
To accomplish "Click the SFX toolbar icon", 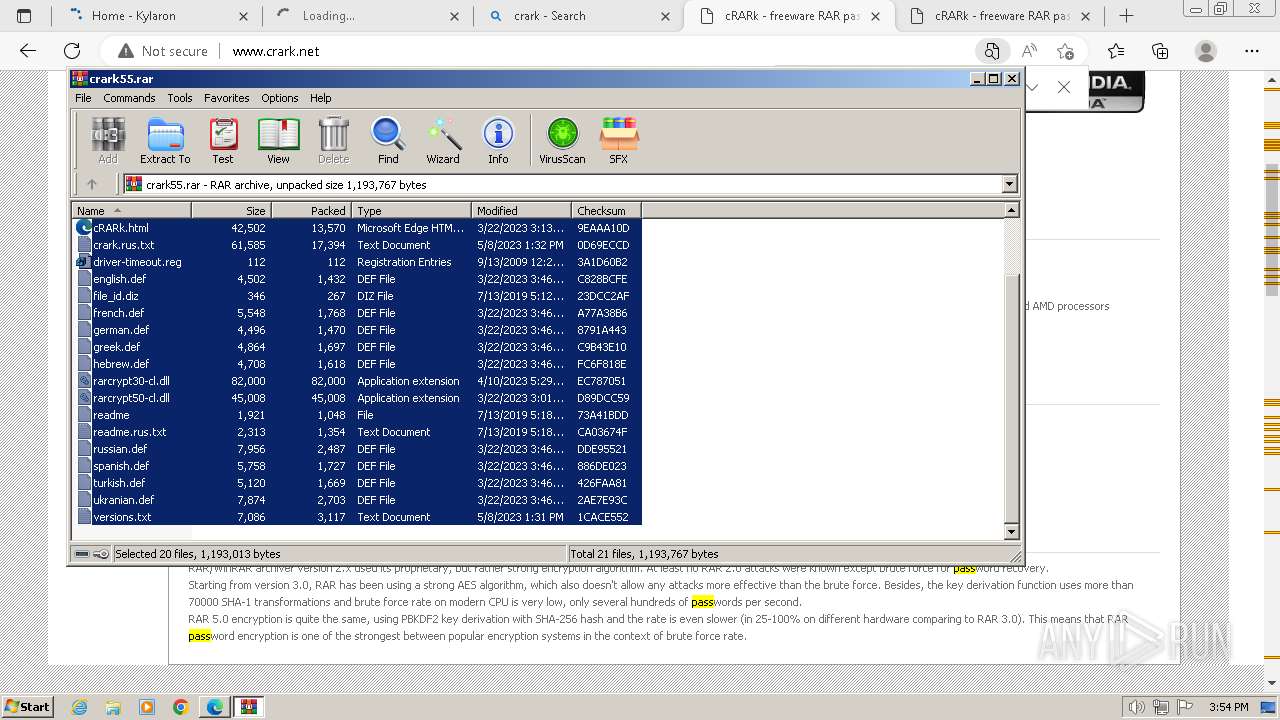I will (x=619, y=141).
